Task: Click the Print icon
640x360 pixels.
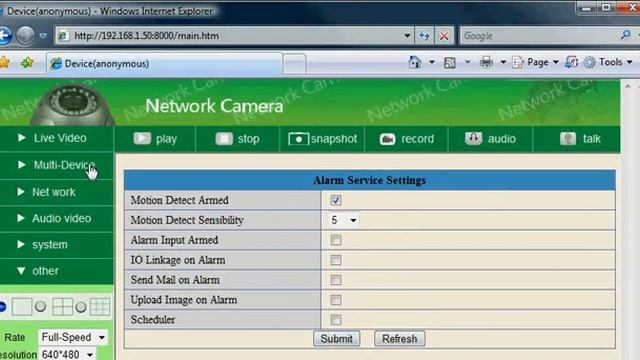Action: click(486, 62)
